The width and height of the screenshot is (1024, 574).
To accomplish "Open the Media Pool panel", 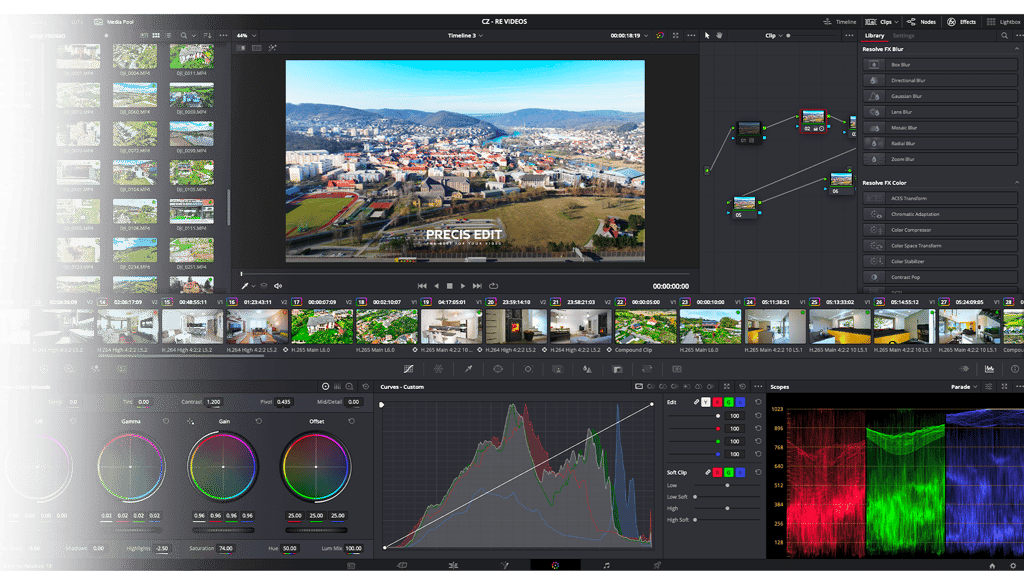I will 111,21.
